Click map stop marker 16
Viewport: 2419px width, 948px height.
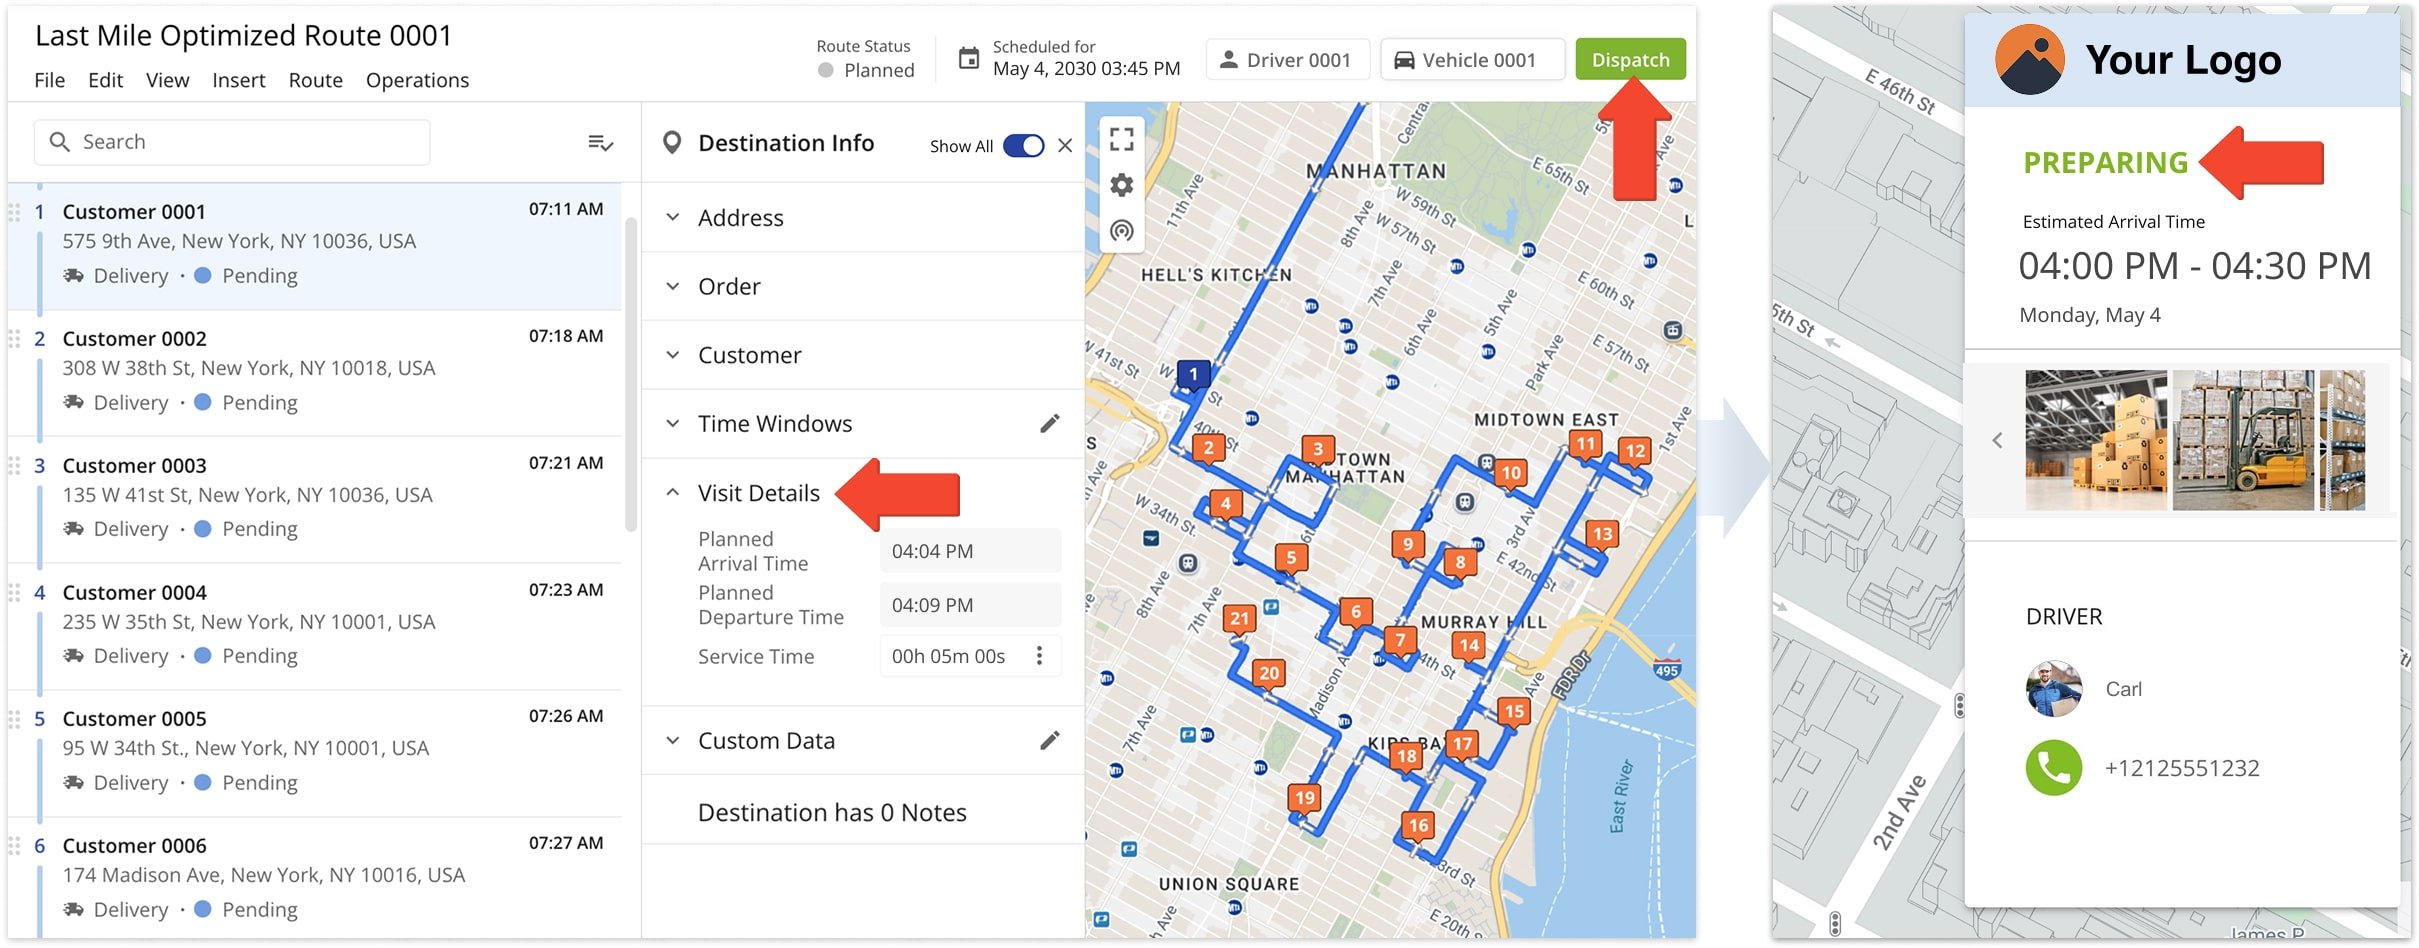pos(1418,827)
